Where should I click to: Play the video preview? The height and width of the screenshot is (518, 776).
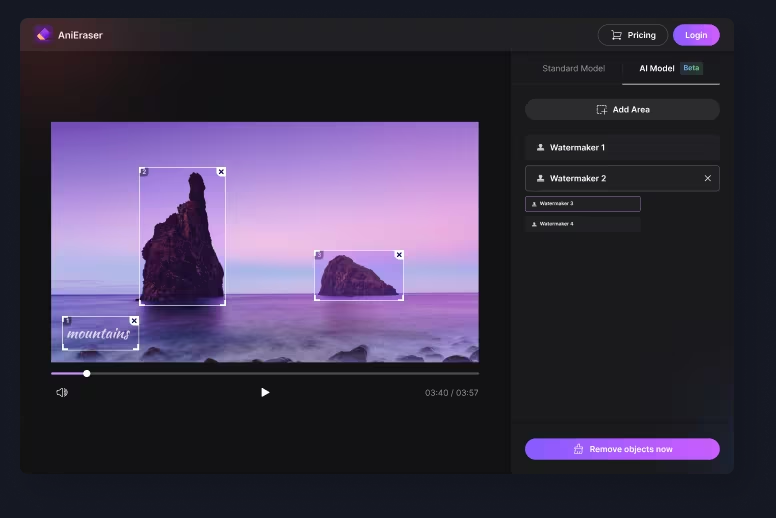(265, 393)
